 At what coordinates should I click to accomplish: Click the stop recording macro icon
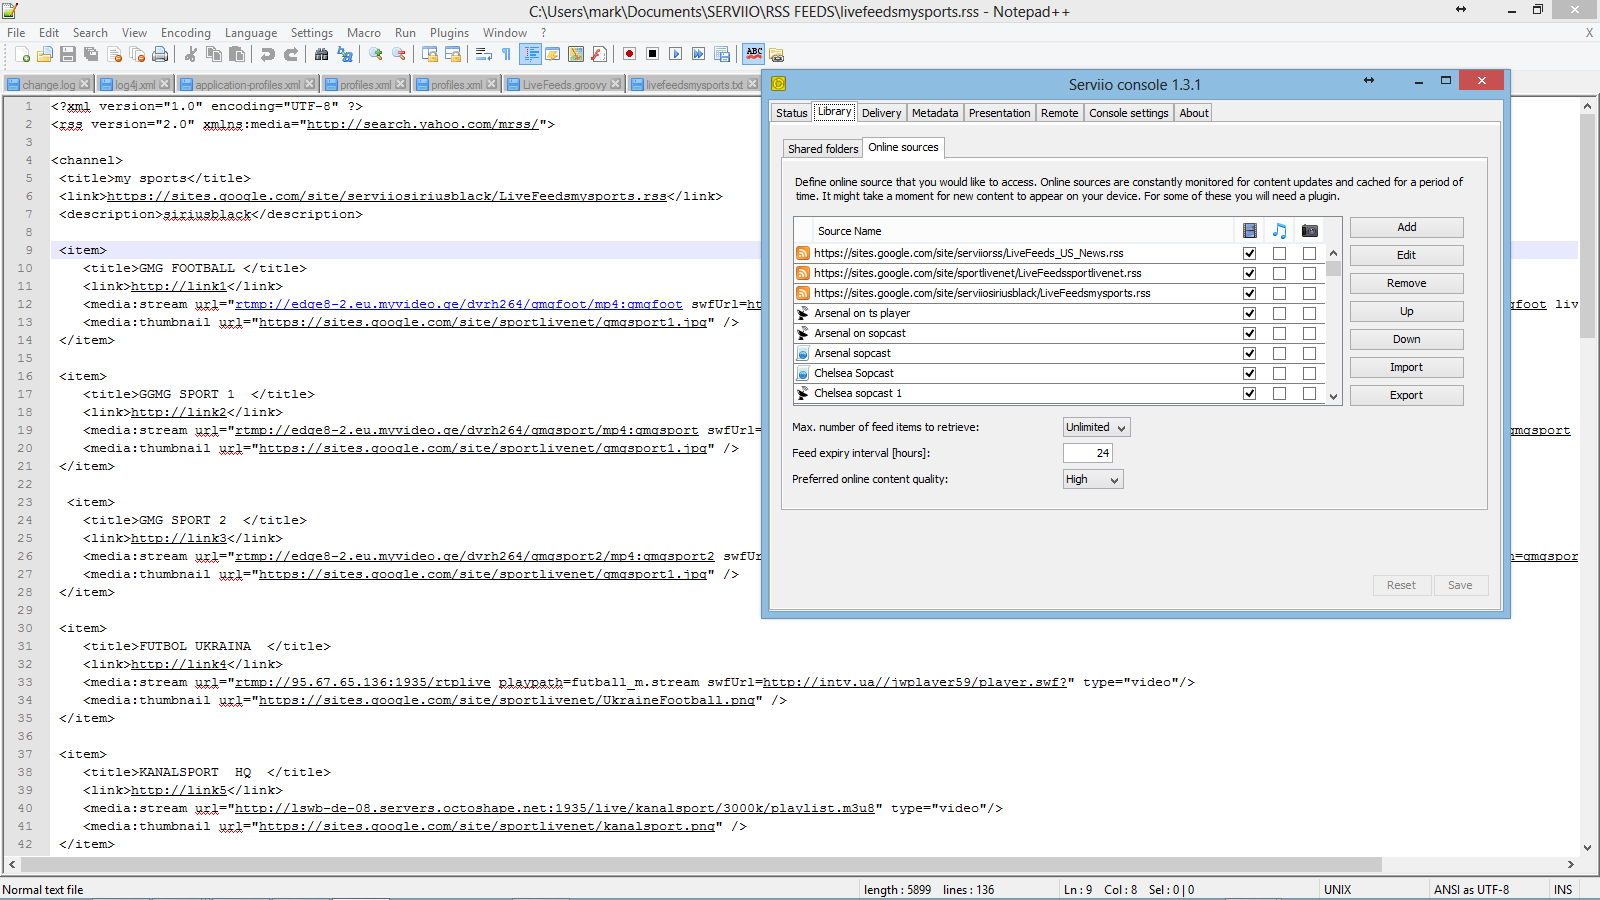tap(652, 54)
